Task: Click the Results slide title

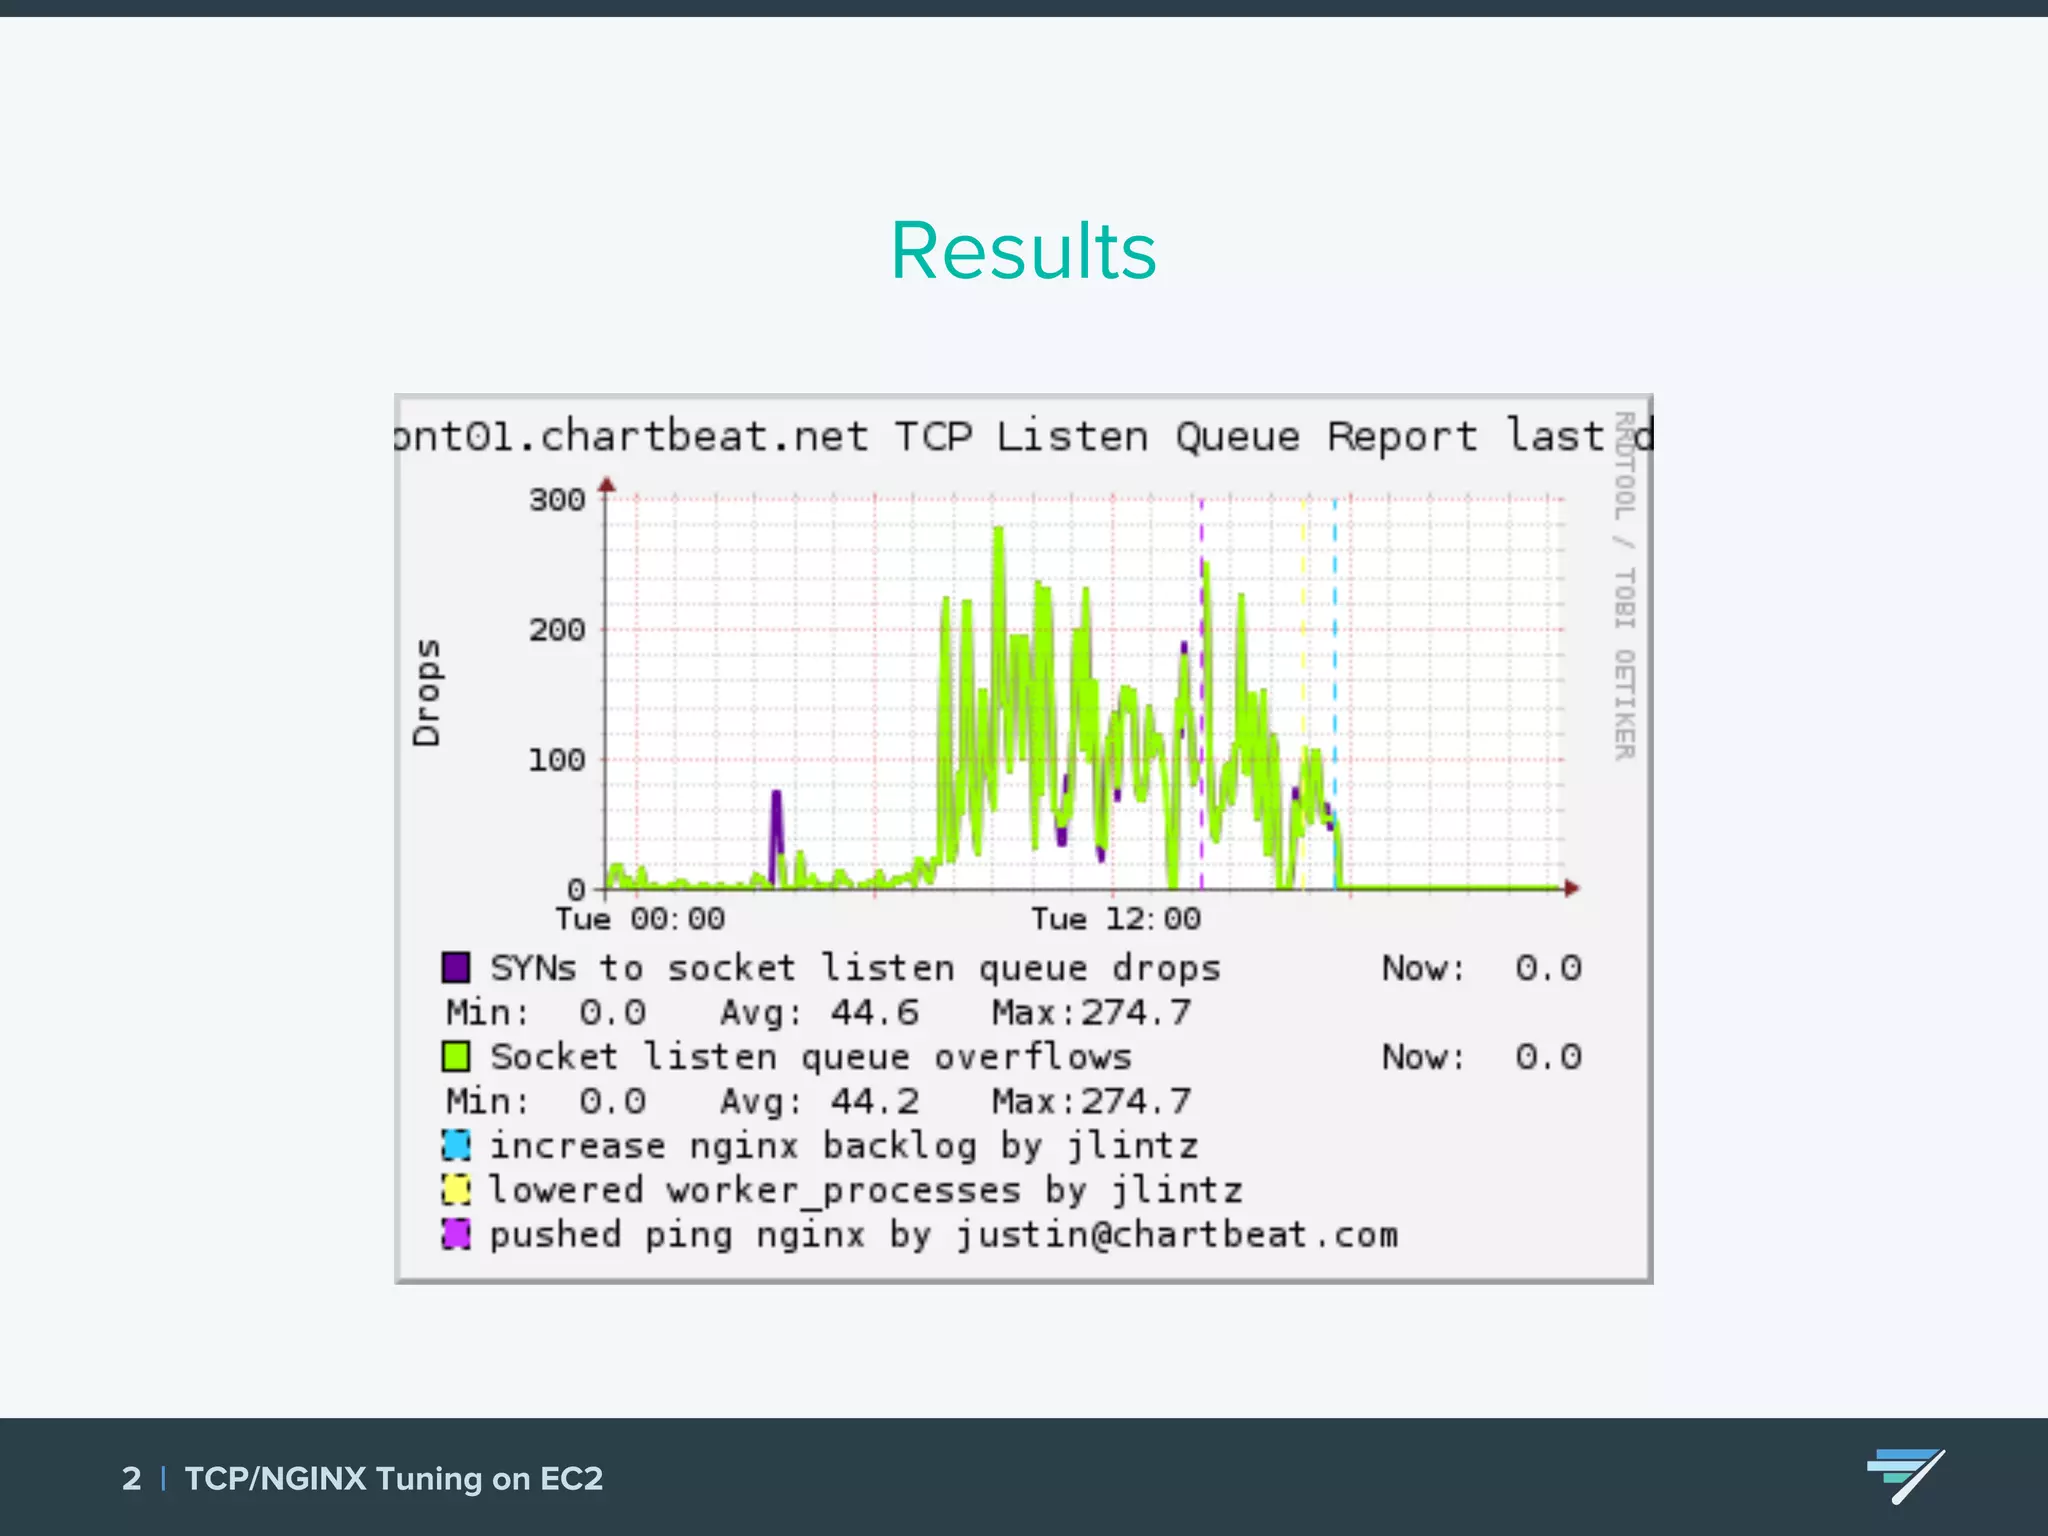Action: coord(1023,250)
